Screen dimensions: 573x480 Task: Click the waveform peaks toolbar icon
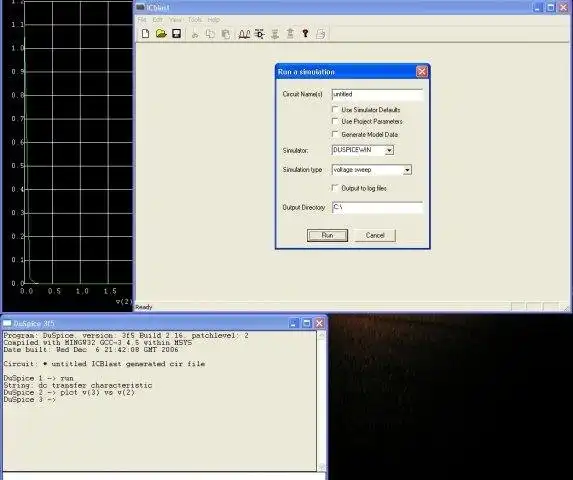244,34
